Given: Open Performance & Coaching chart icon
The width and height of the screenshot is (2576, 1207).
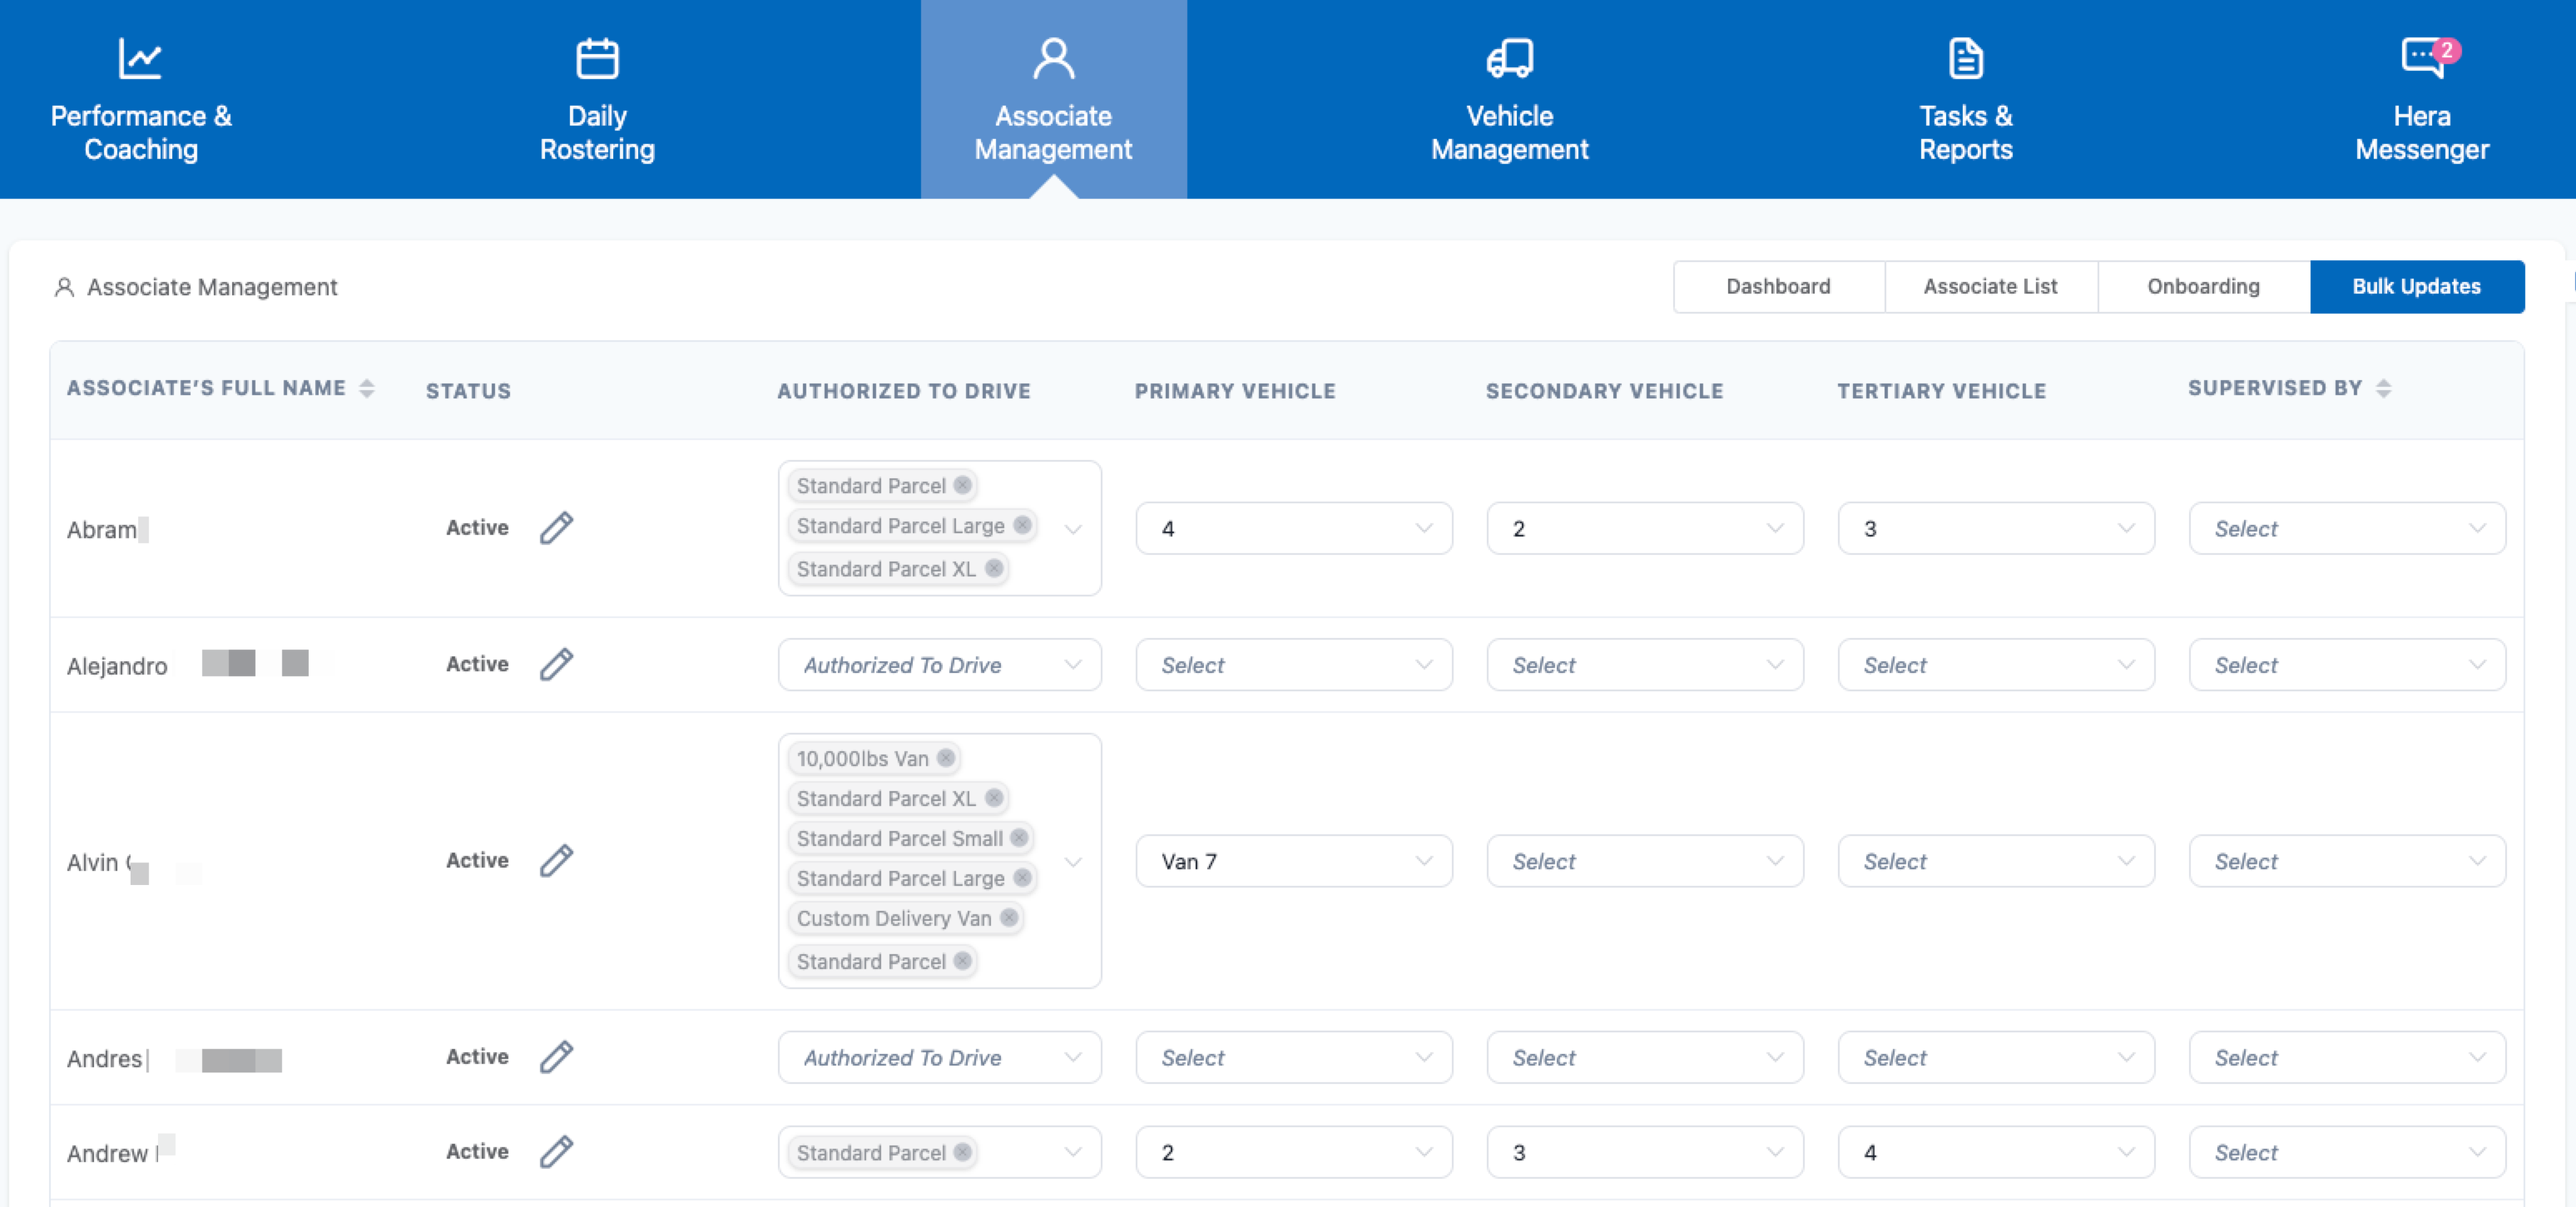Looking at the screenshot, I should coord(140,58).
